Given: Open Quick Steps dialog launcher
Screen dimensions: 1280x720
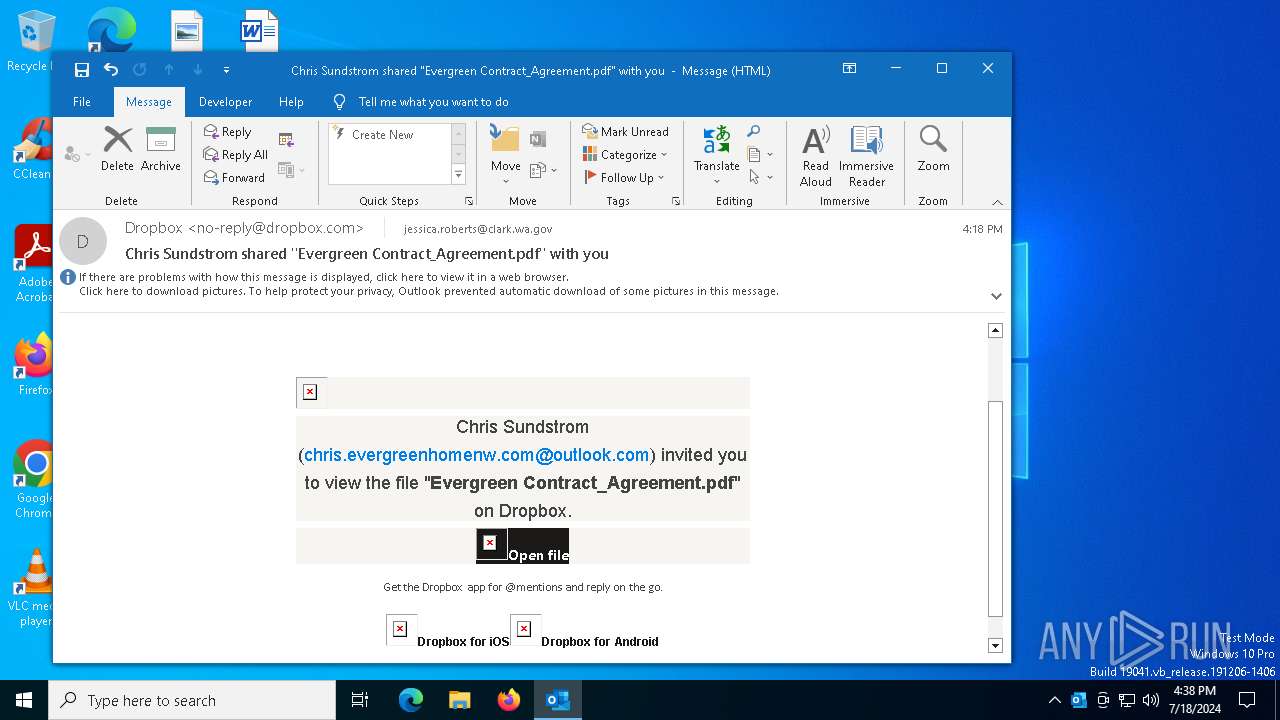Looking at the screenshot, I should pyautogui.click(x=469, y=201).
